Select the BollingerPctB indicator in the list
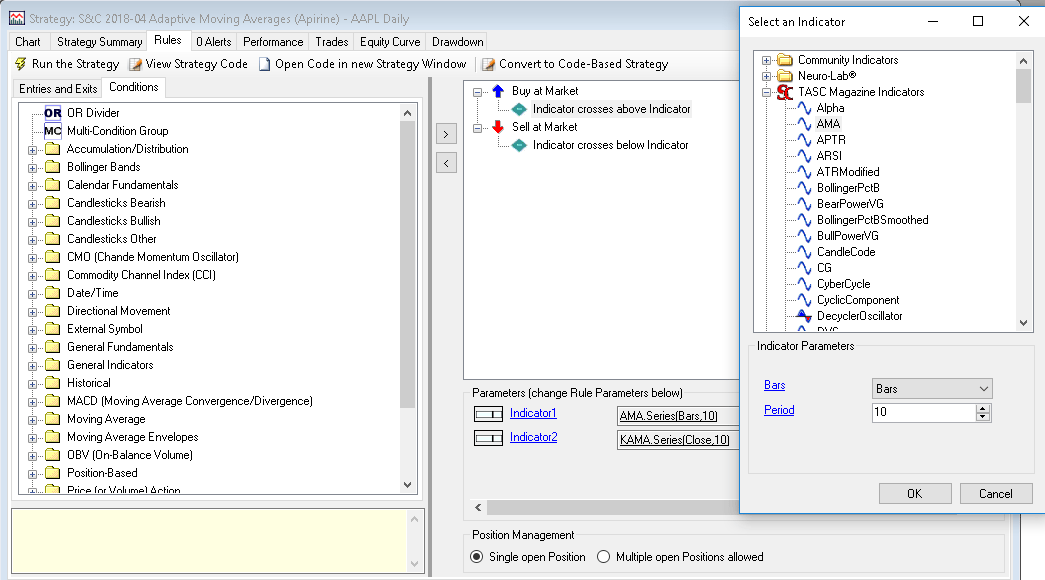The width and height of the screenshot is (1045, 580). pos(848,188)
